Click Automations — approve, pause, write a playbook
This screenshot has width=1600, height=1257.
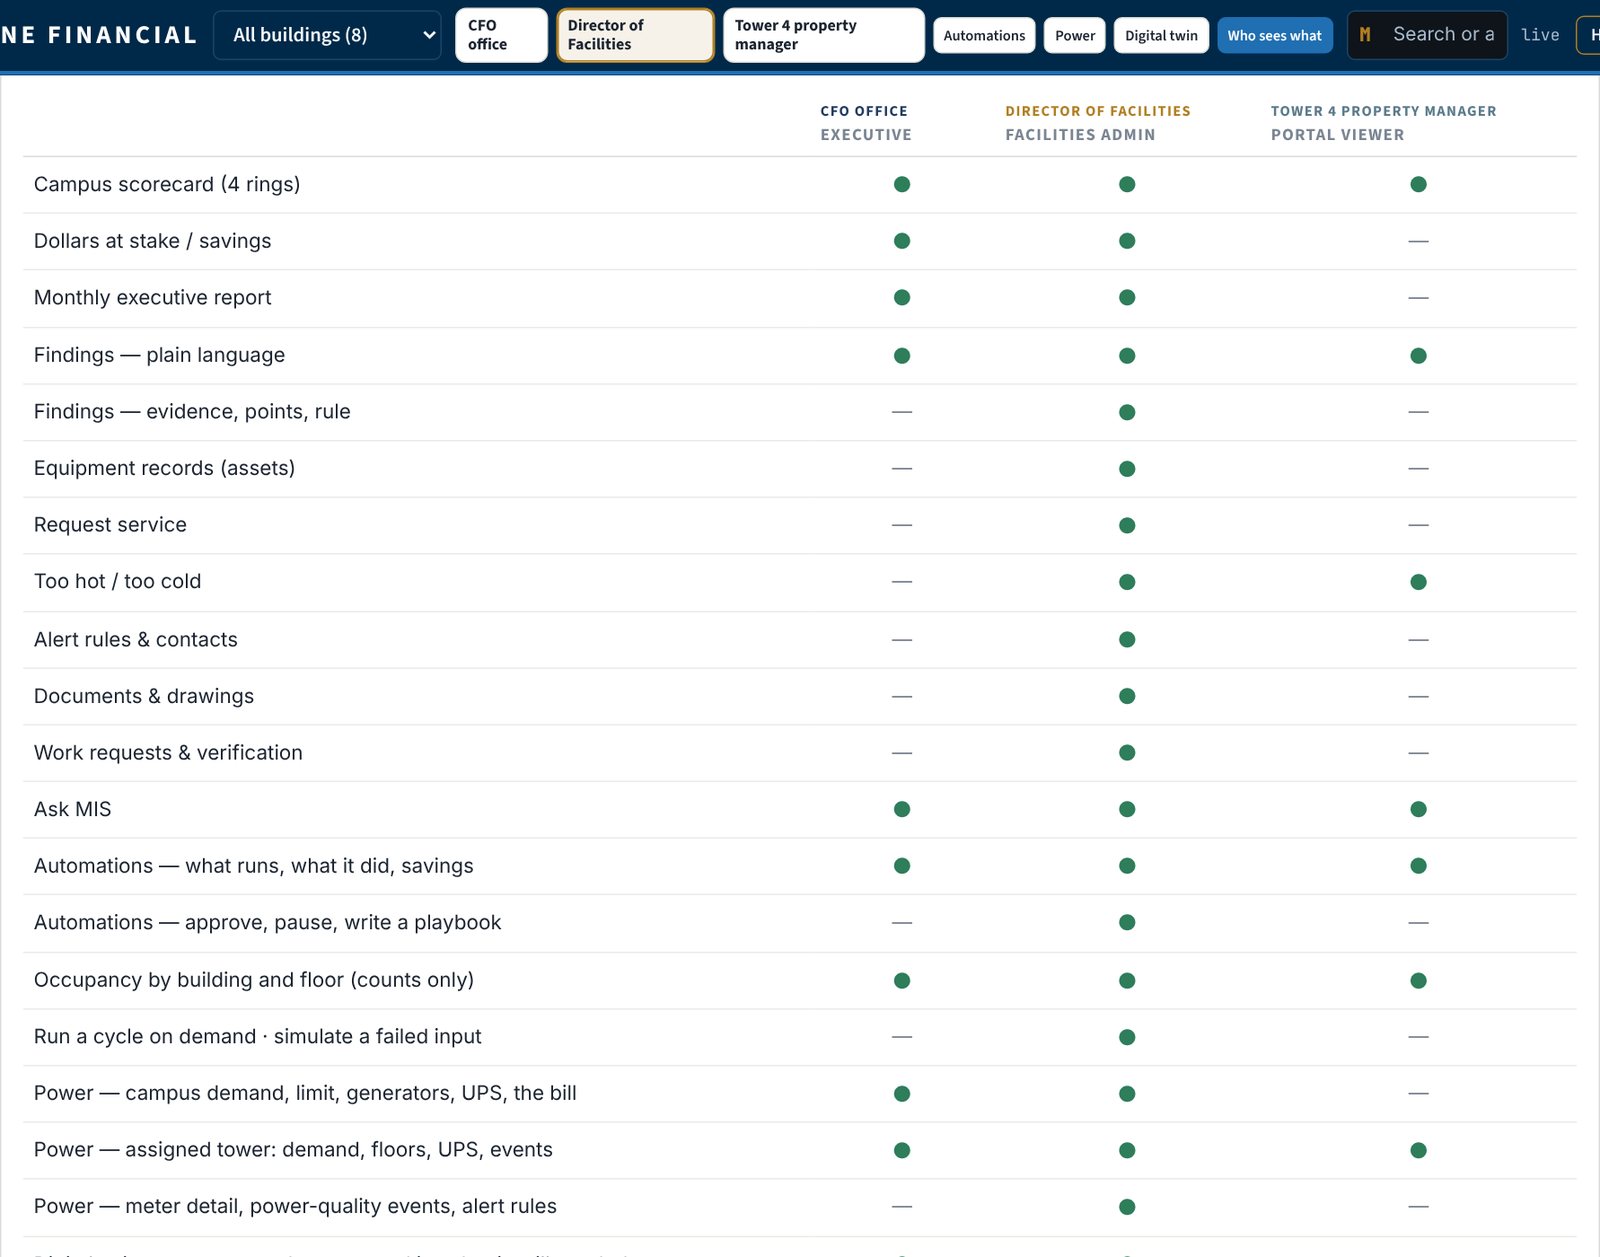[268, 922]
